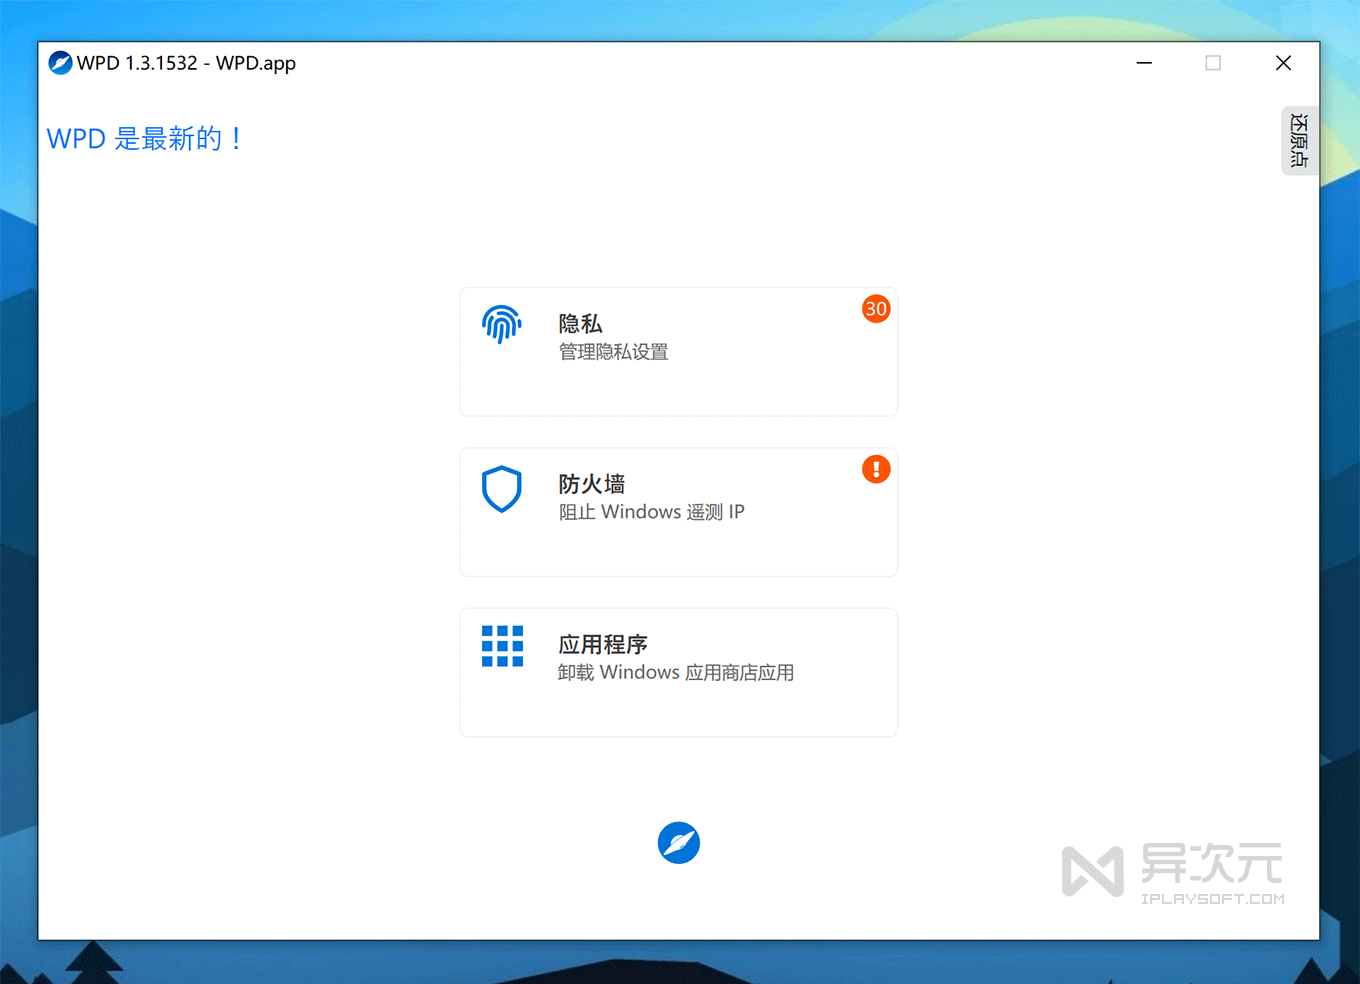Click the '管理隐私设置' subtitle text

[613, 352]
